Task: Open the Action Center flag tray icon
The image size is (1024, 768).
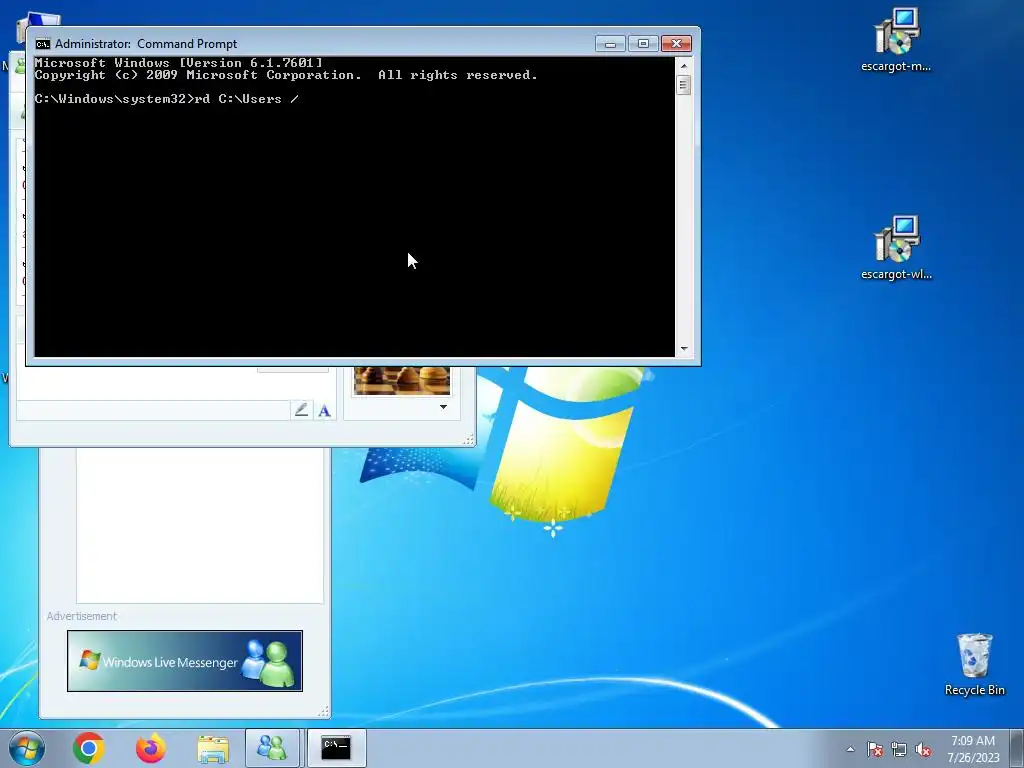Action: 875,749
